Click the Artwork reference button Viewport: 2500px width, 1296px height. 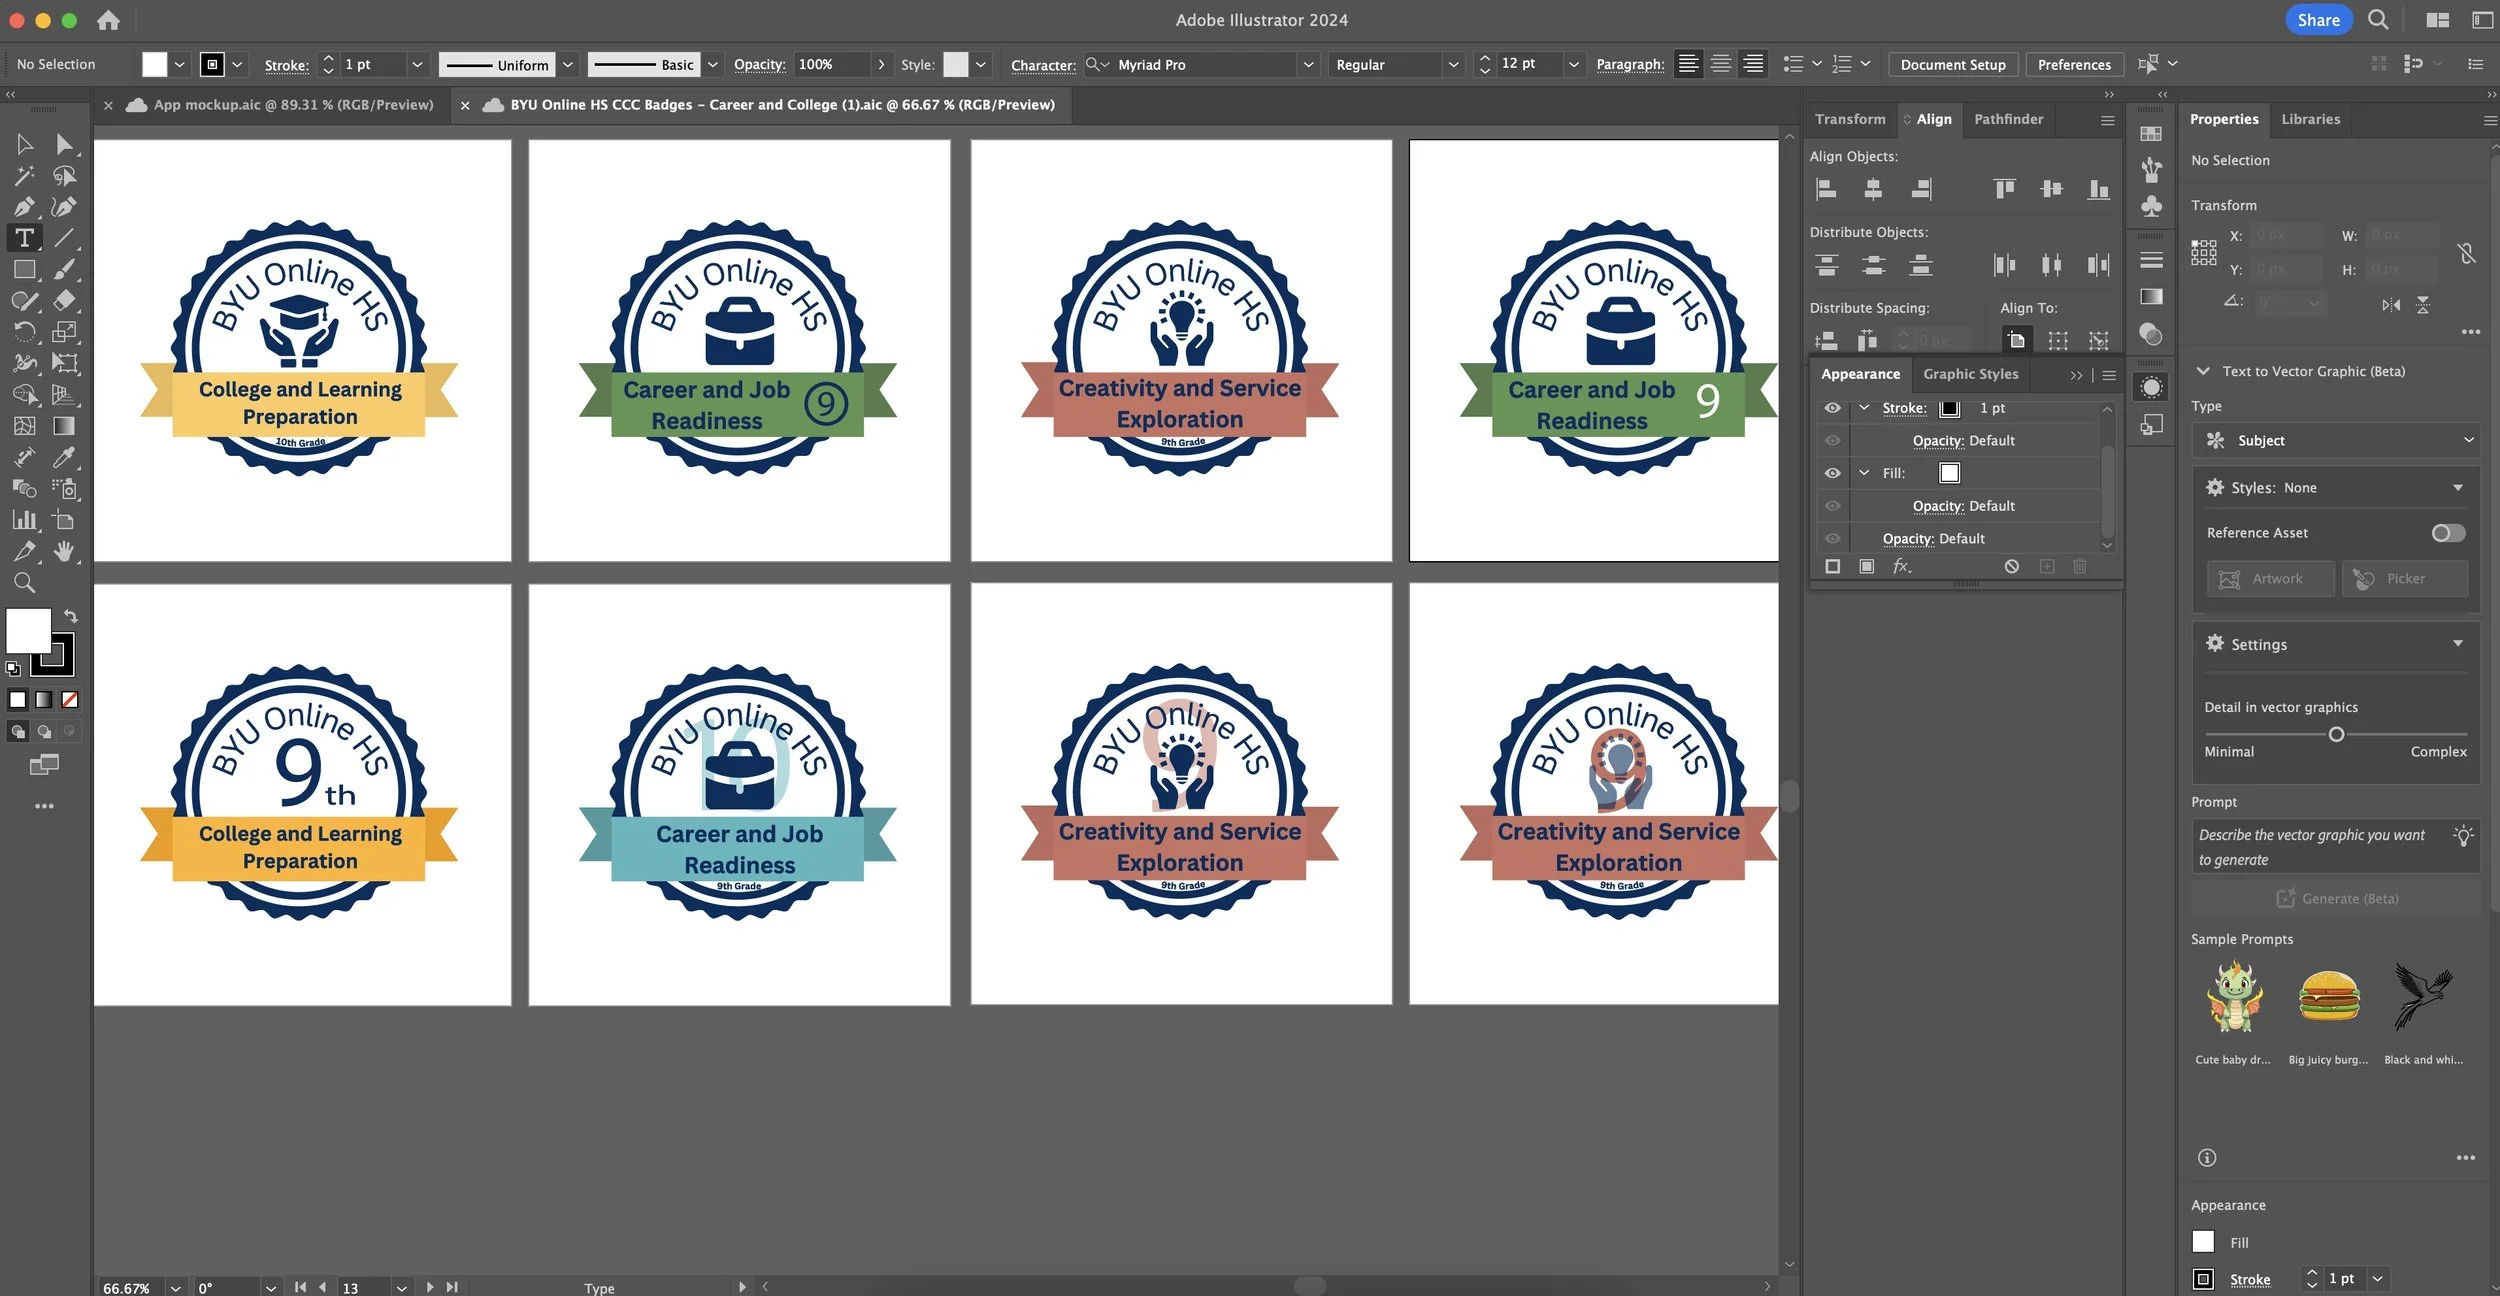pyautogui.click(x=2270, y=579)
